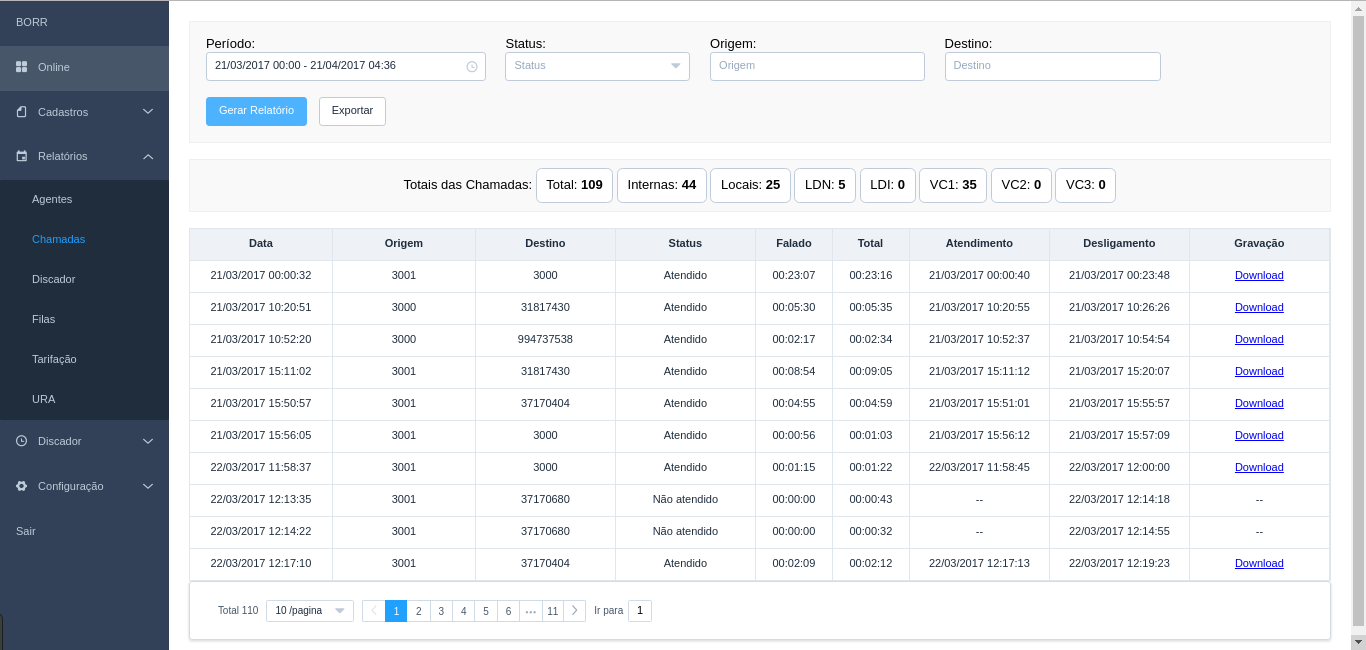1366x650 pixels.
Task: Click the clock icon in Período field
Action: pyautogui.click(x=472, y=67)
